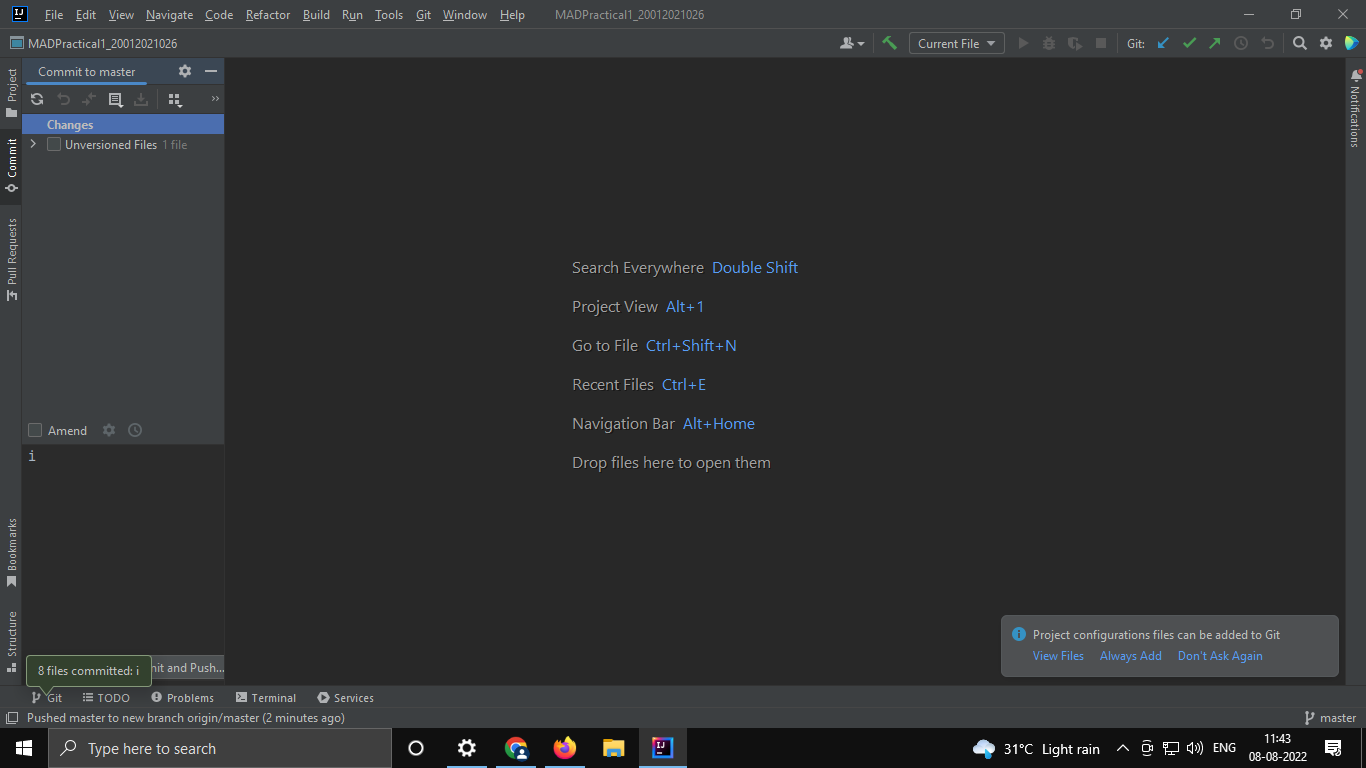Select the build hammer icon
Viewport: 1366px width, 768px height.
click(x=890, y=43)
